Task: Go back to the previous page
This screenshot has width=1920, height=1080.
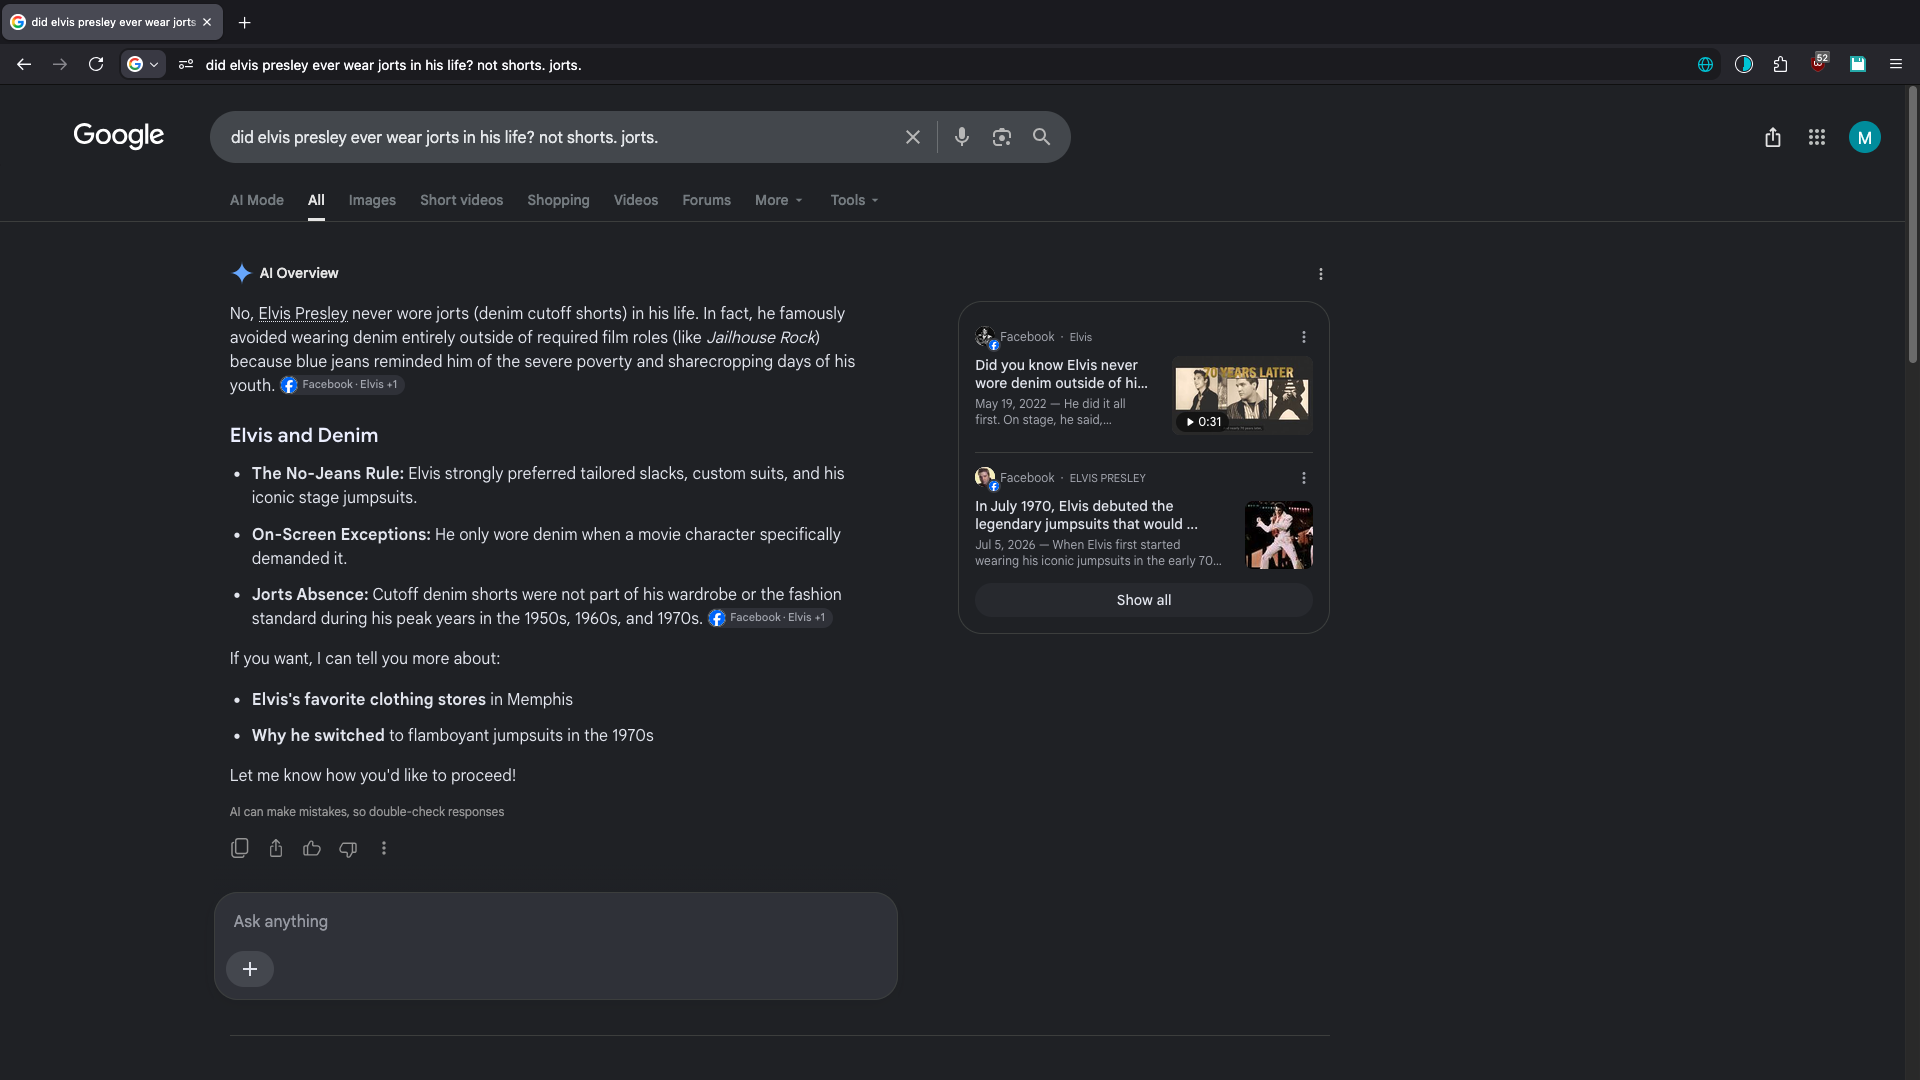Action: pos(24,64)
